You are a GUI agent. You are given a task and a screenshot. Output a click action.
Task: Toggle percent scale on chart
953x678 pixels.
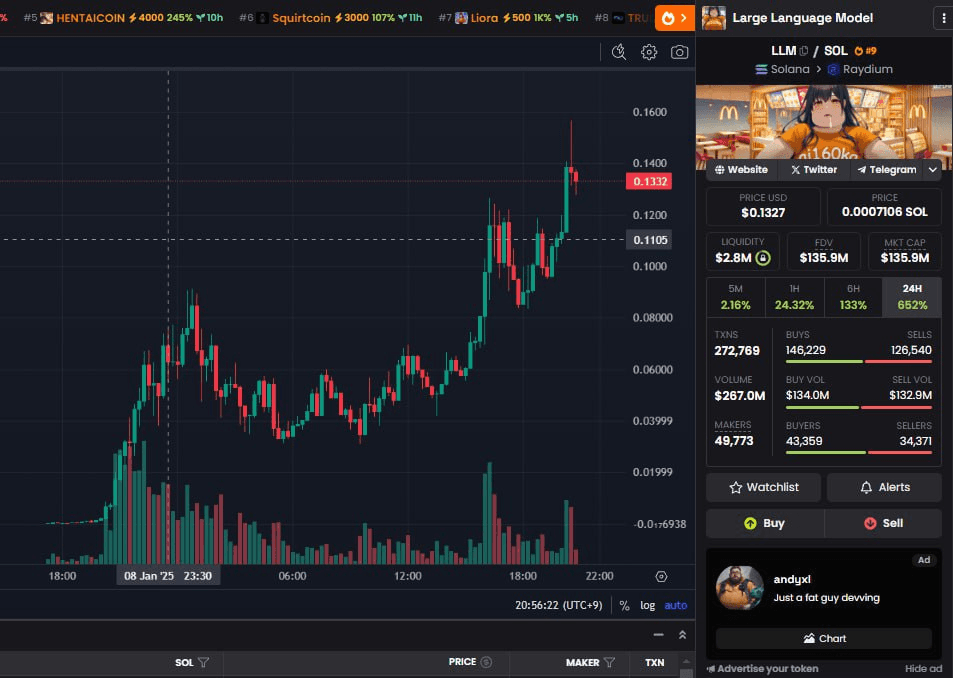[624, 606]
